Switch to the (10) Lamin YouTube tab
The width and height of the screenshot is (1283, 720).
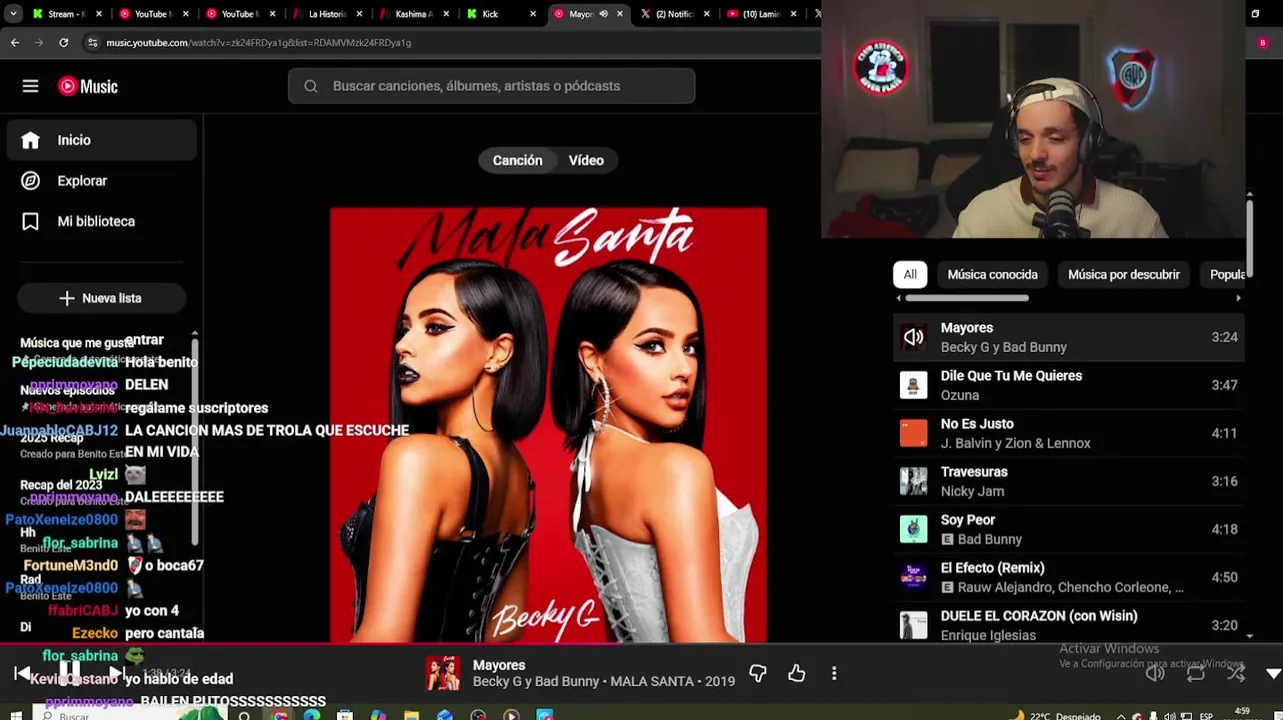point(761,14)
